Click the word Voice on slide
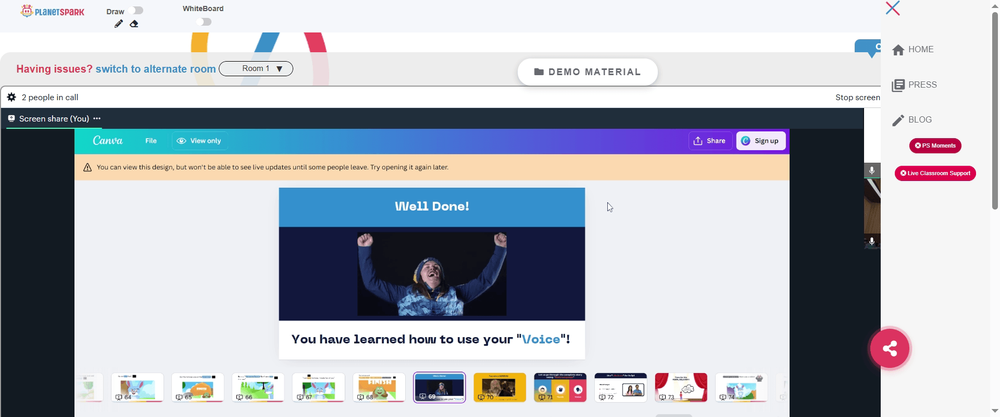Viewport: 1000px width, 417px height. click(x=541, y=339)
